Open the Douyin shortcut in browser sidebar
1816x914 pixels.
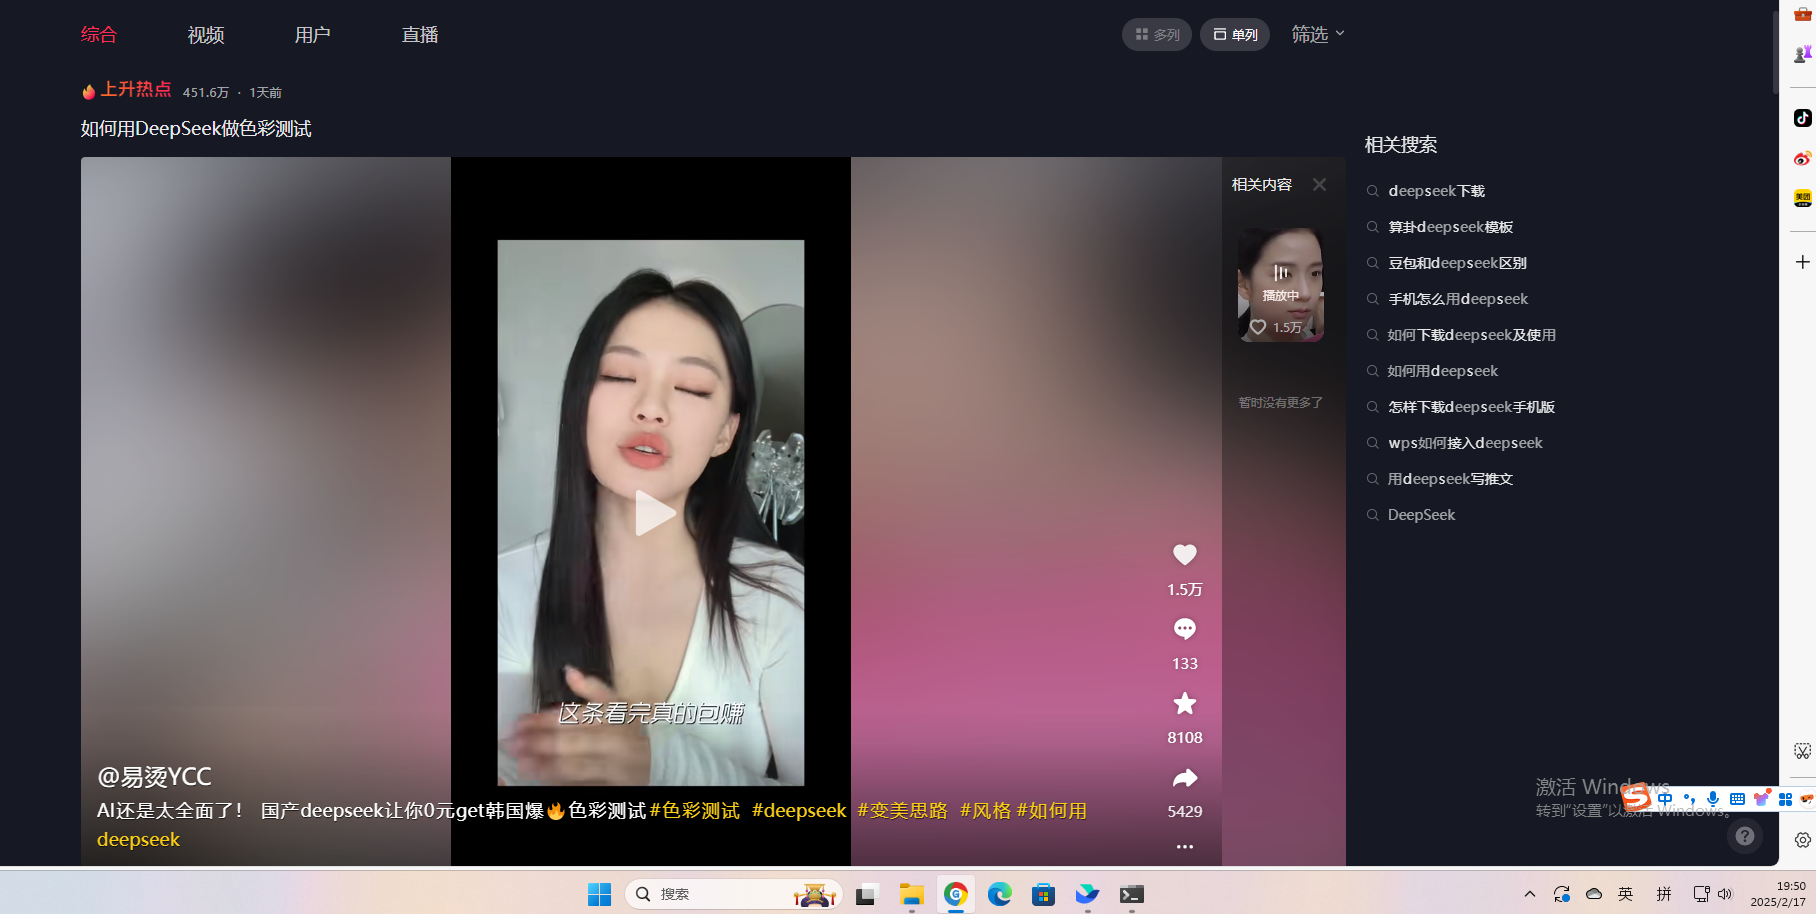click(x=1802, y=118)
